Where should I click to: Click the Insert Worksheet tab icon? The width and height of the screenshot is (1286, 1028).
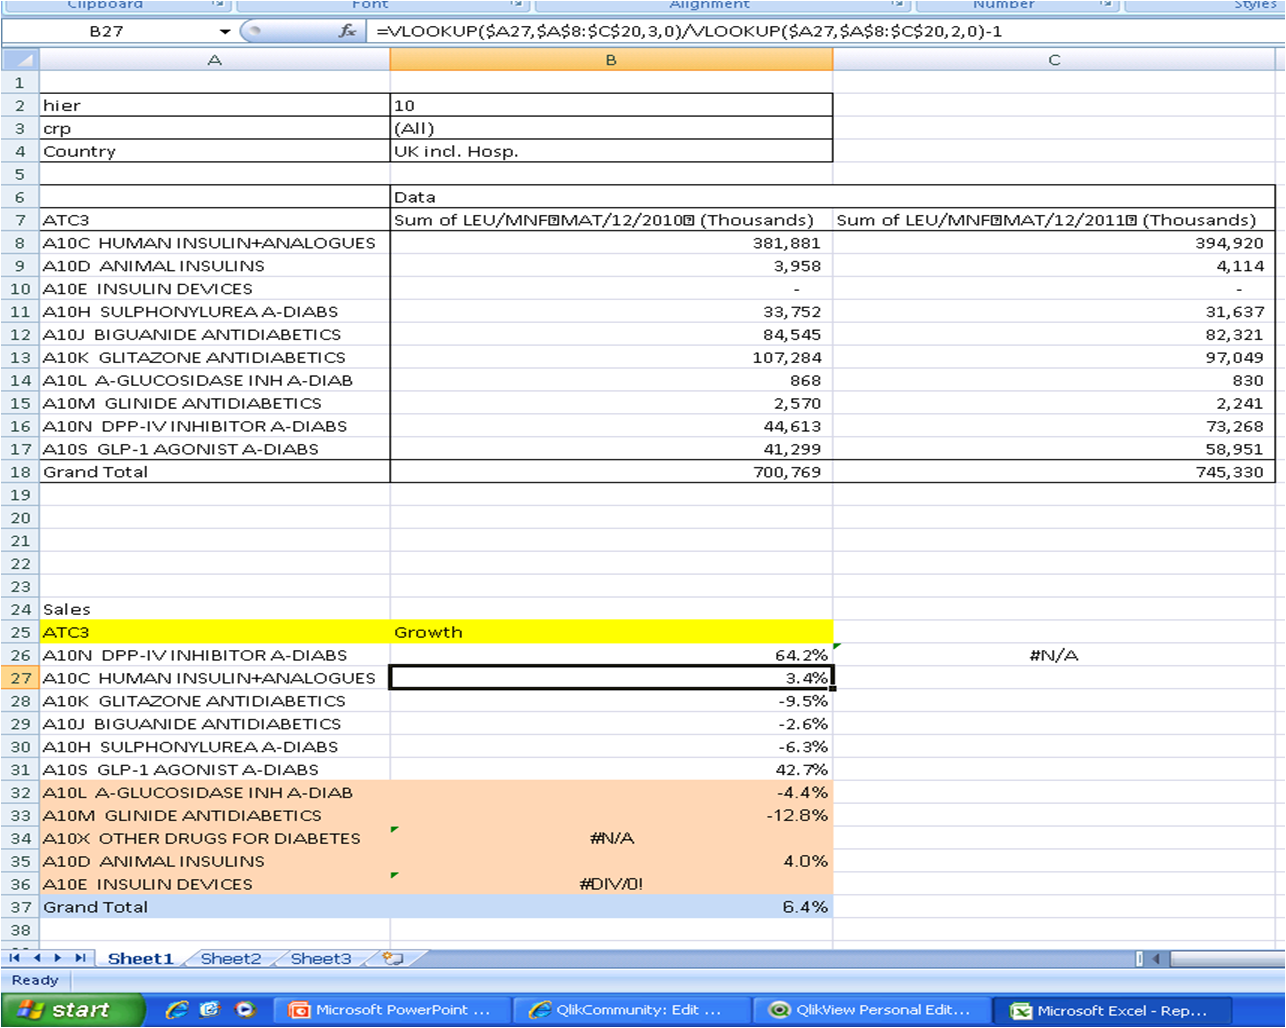[390, 958]
